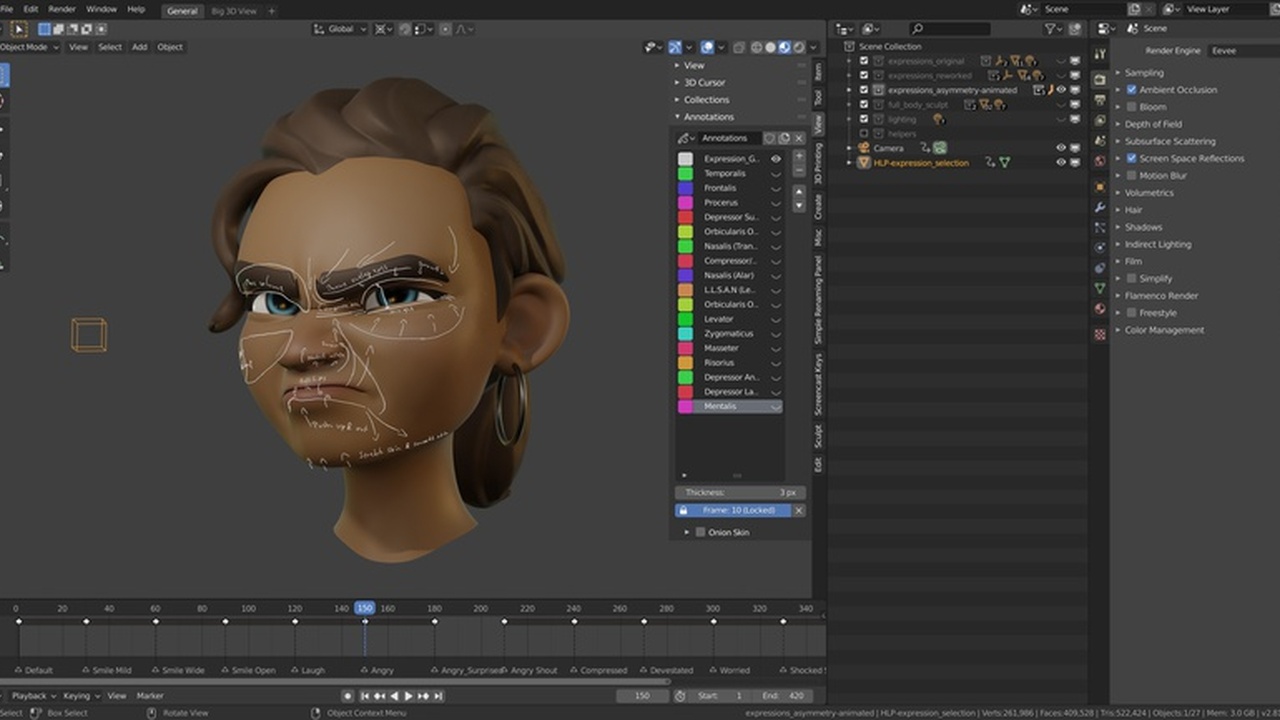Click the Mentalis magenta color swatch
The width and height of the screenshot is (1280, 720).
(685, 407)
